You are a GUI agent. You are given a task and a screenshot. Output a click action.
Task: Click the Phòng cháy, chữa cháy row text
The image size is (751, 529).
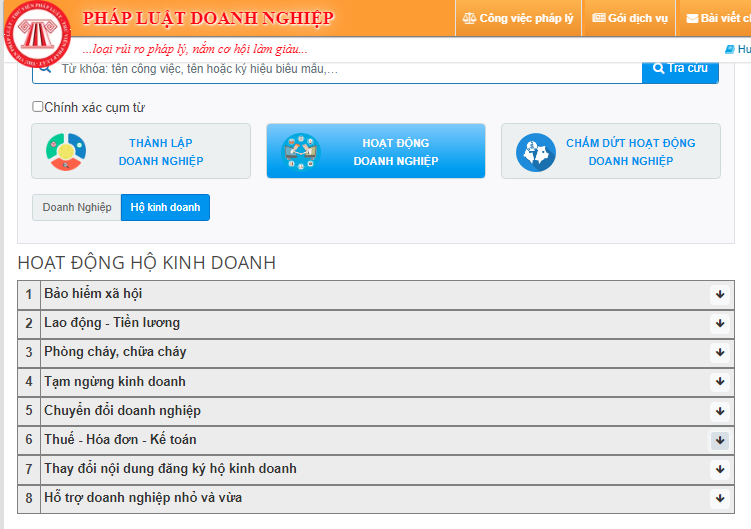115,352
